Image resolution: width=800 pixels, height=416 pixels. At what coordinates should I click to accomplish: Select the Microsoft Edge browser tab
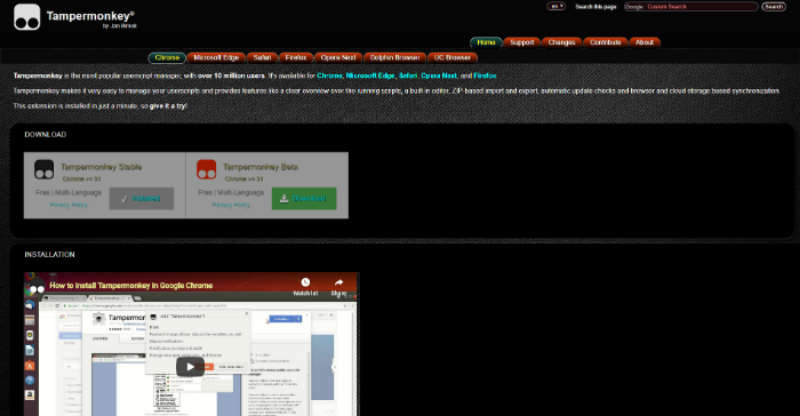[216, 58]
